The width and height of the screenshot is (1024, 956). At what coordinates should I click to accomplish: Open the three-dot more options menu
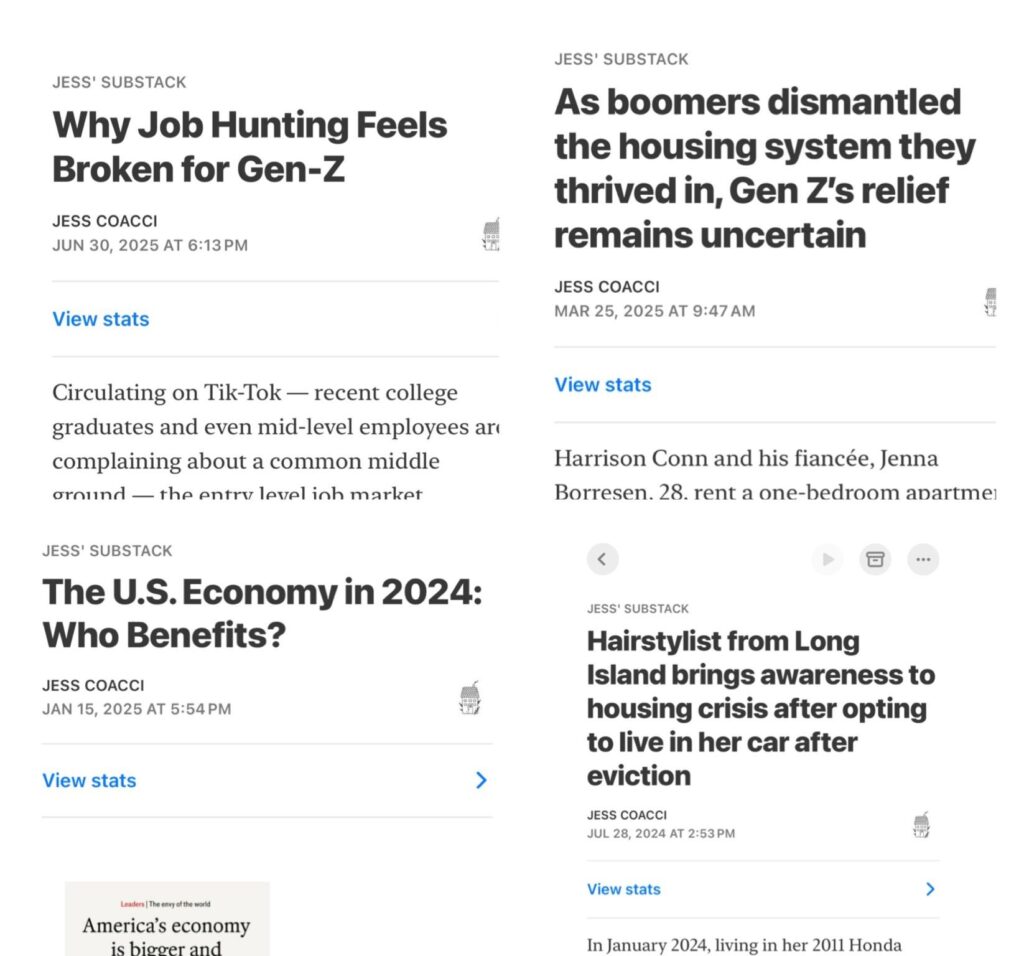[923, 559]
